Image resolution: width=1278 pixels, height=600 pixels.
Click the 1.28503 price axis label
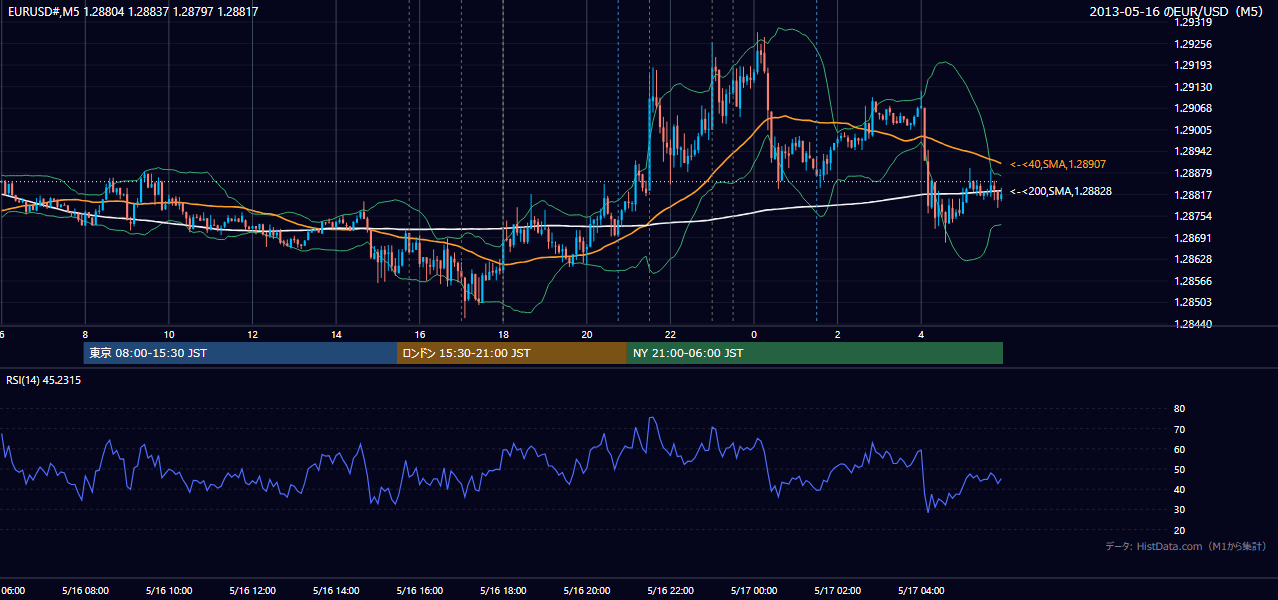(x=1193, y=302)
